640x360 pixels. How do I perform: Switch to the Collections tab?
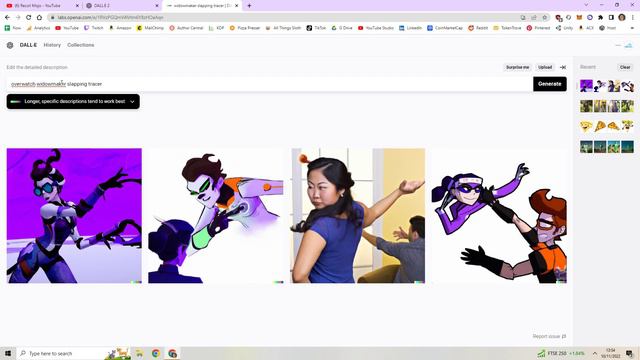coord(81,45)
